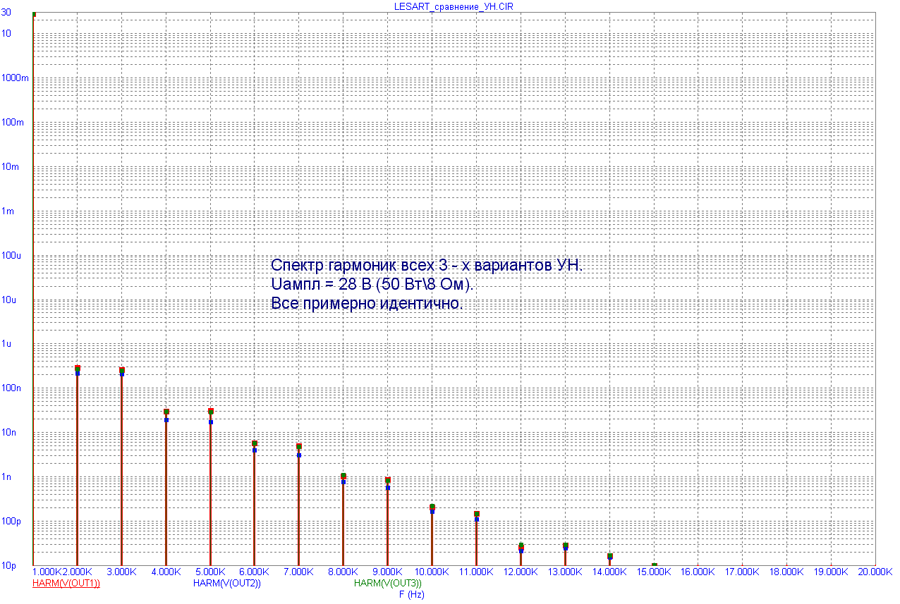Click the 6.000K harmonic marker top
Viewport: 900px width, 604px height.
(255, 443)
